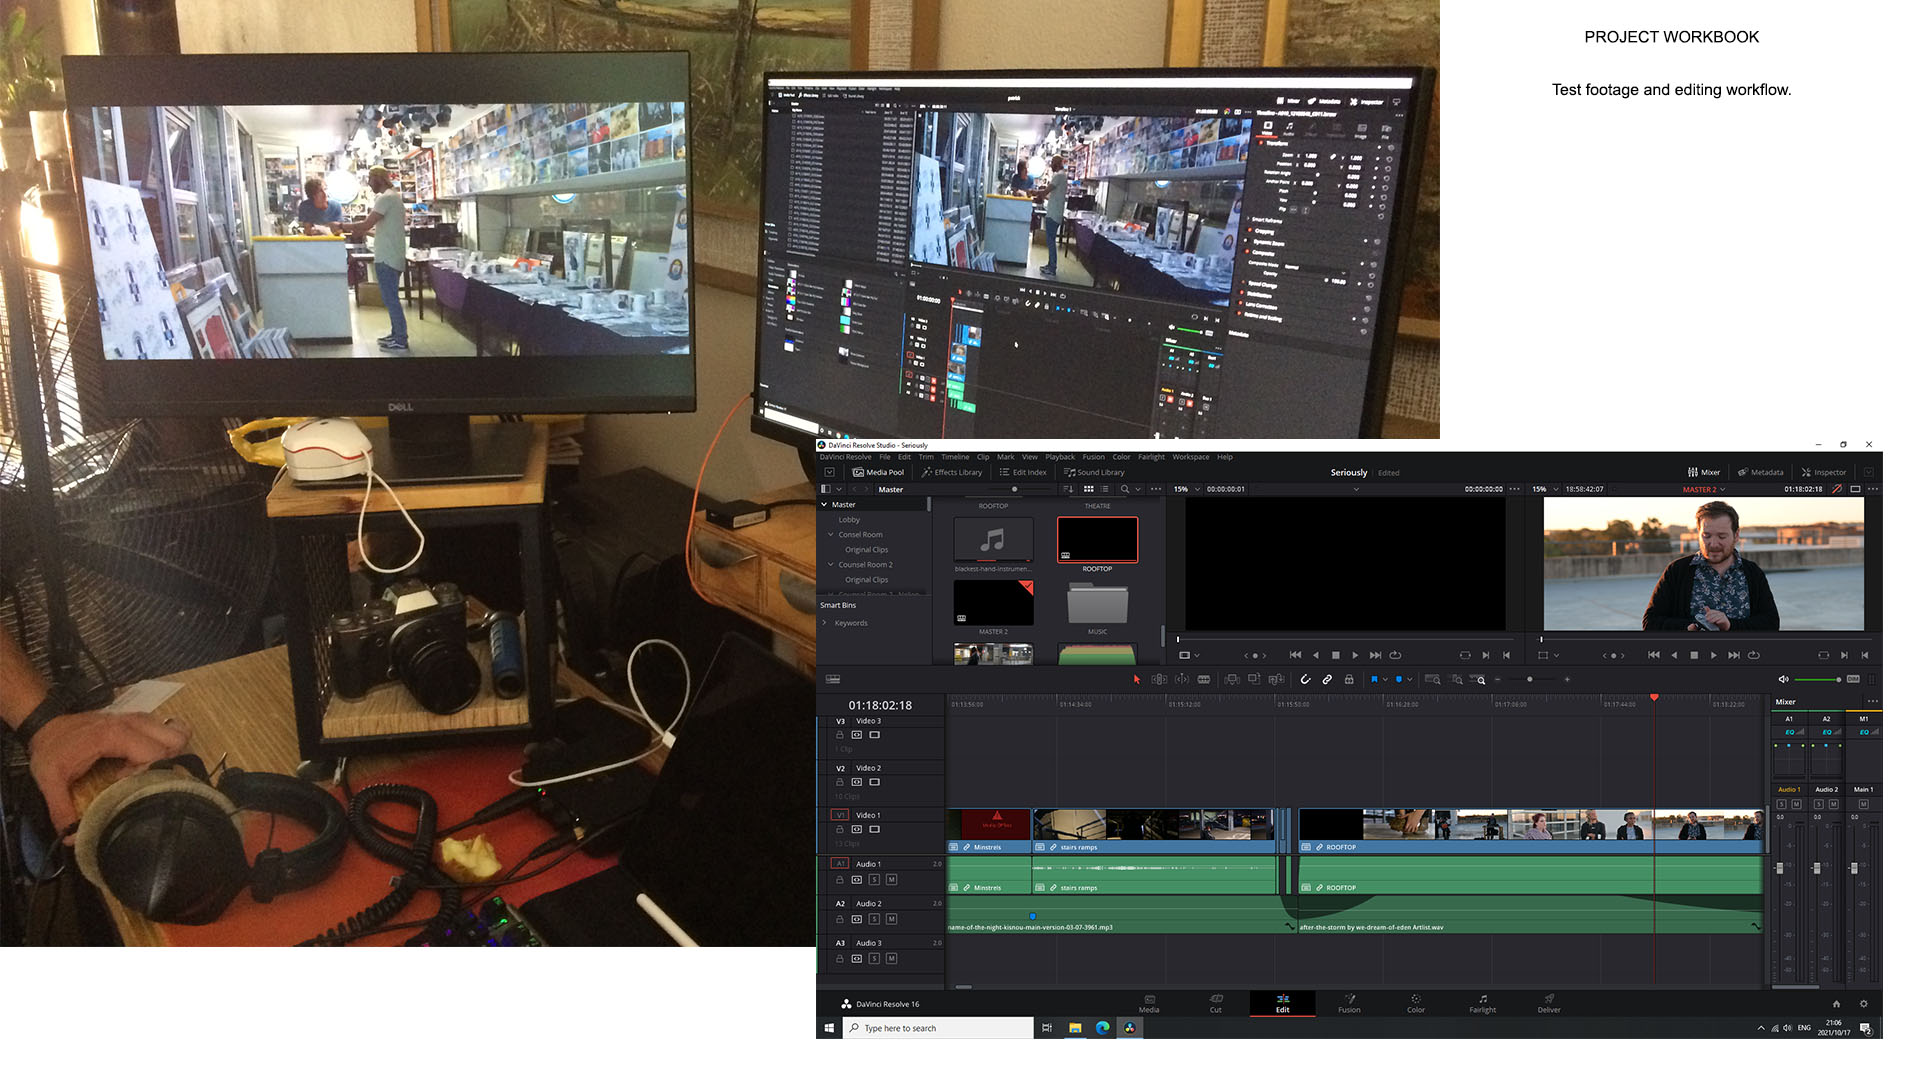Image resolution: width=1920 pixels, height=1080 pixels.
Task: Solo the Audio 2 track
Action: [x=874, y=919]
